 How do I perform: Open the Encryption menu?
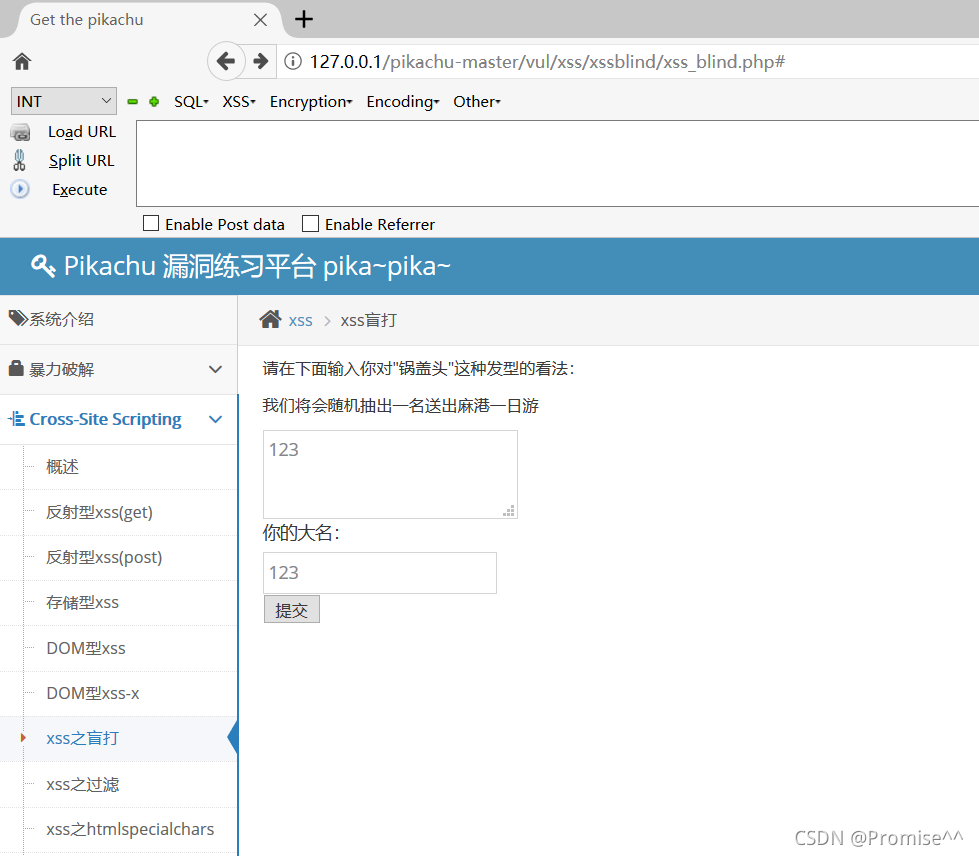pyautogui.click(x=311, y=102)
